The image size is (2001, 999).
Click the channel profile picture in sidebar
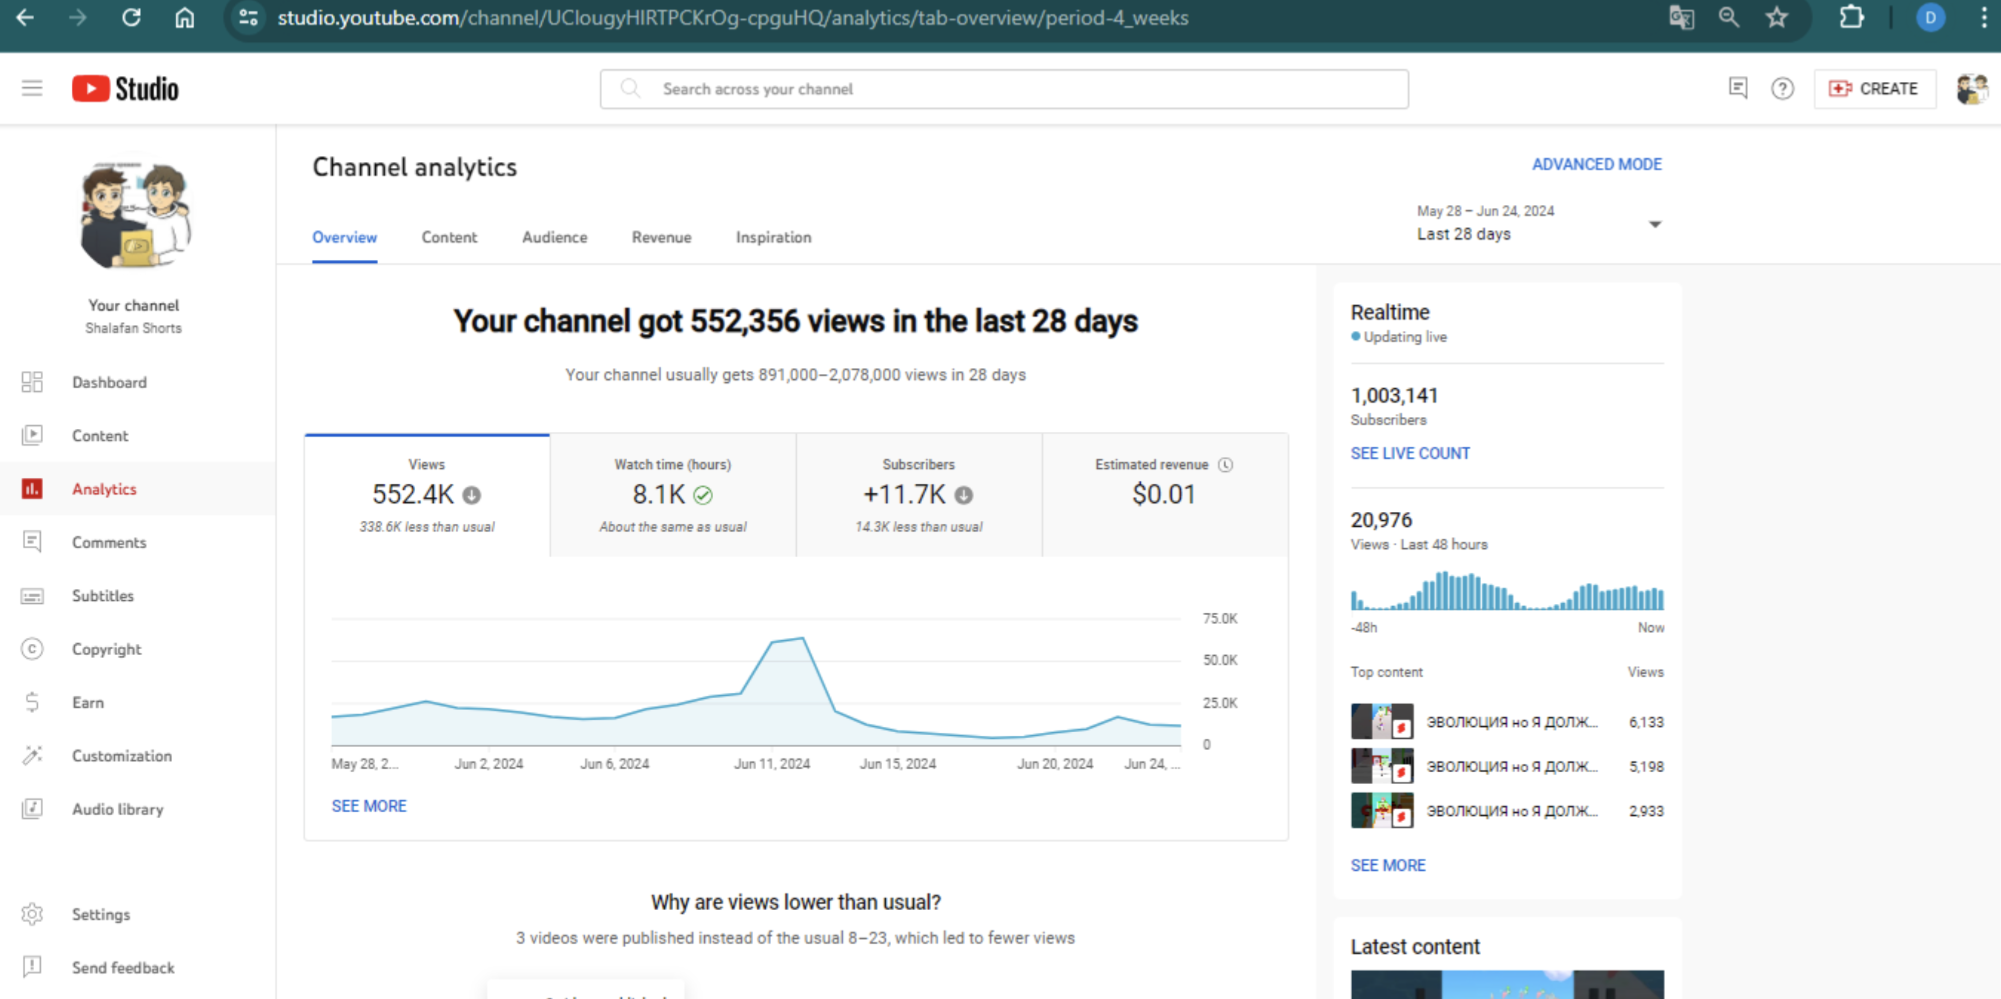tap(134, 215)
